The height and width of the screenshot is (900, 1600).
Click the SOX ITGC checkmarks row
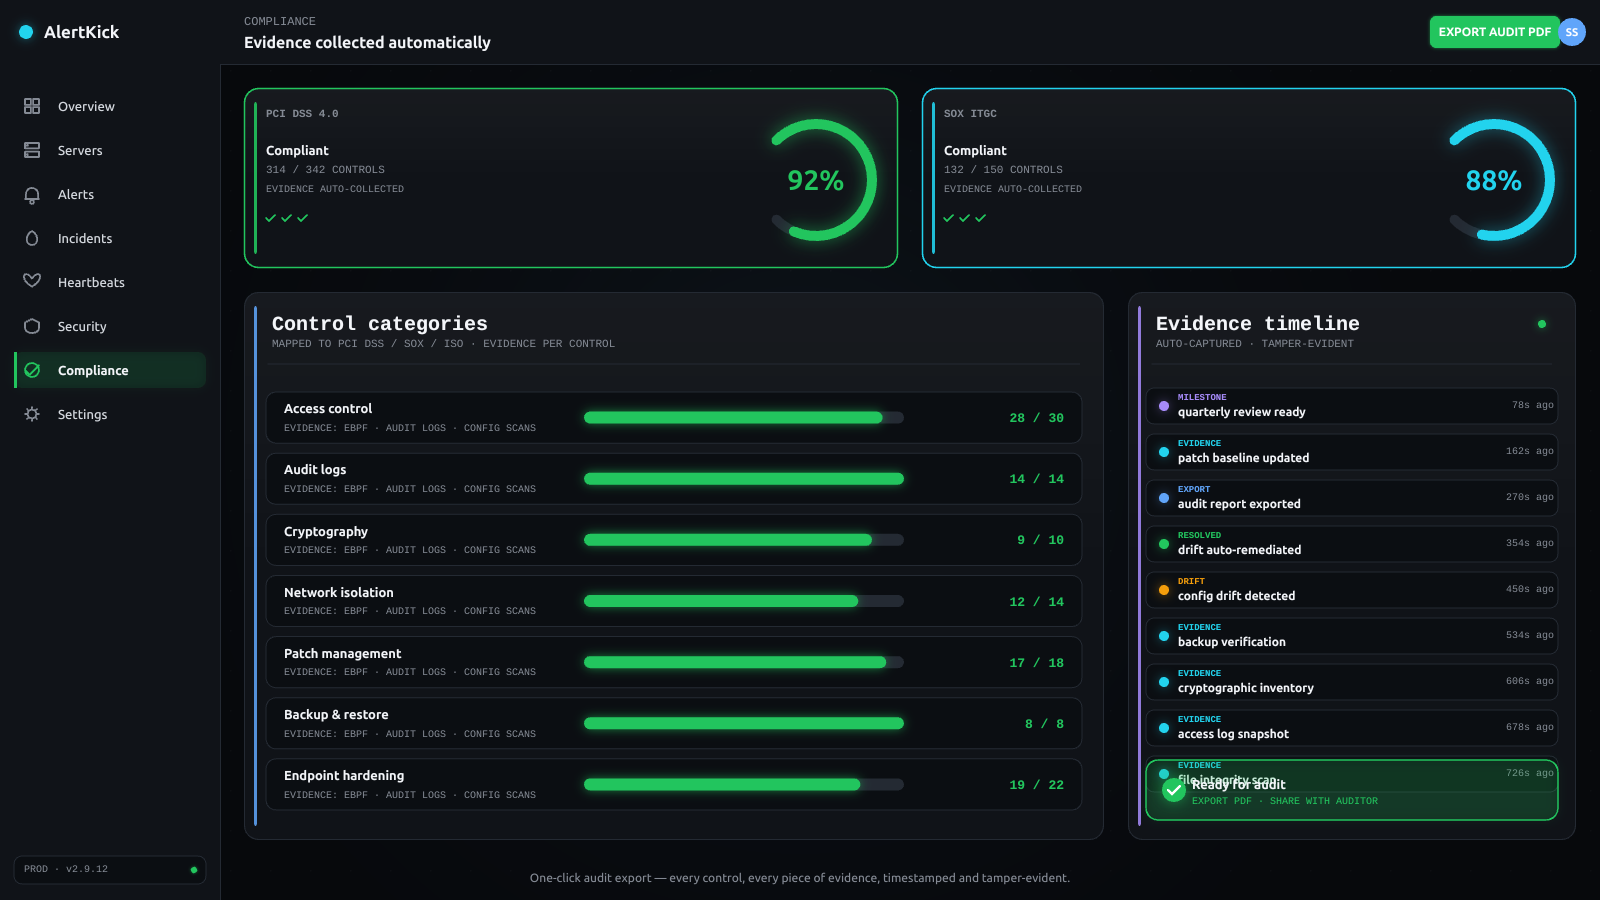pos(965,218)
